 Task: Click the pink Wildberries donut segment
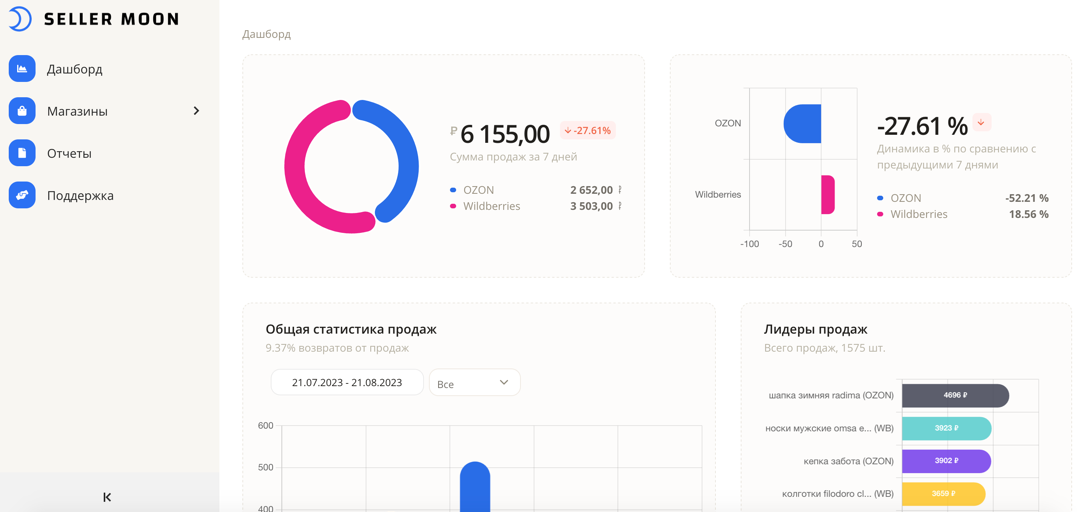297,167
